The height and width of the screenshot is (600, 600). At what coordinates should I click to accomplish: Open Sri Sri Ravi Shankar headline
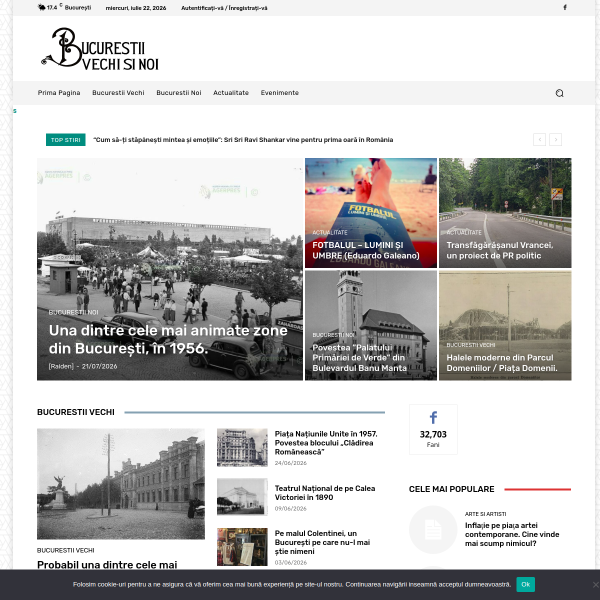[243, 140]
